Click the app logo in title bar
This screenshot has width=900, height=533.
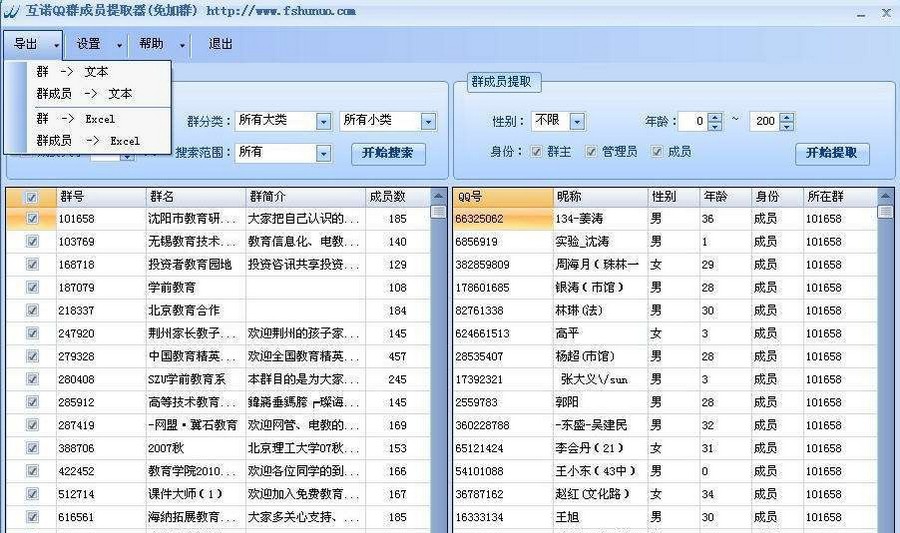coord(11,11)
